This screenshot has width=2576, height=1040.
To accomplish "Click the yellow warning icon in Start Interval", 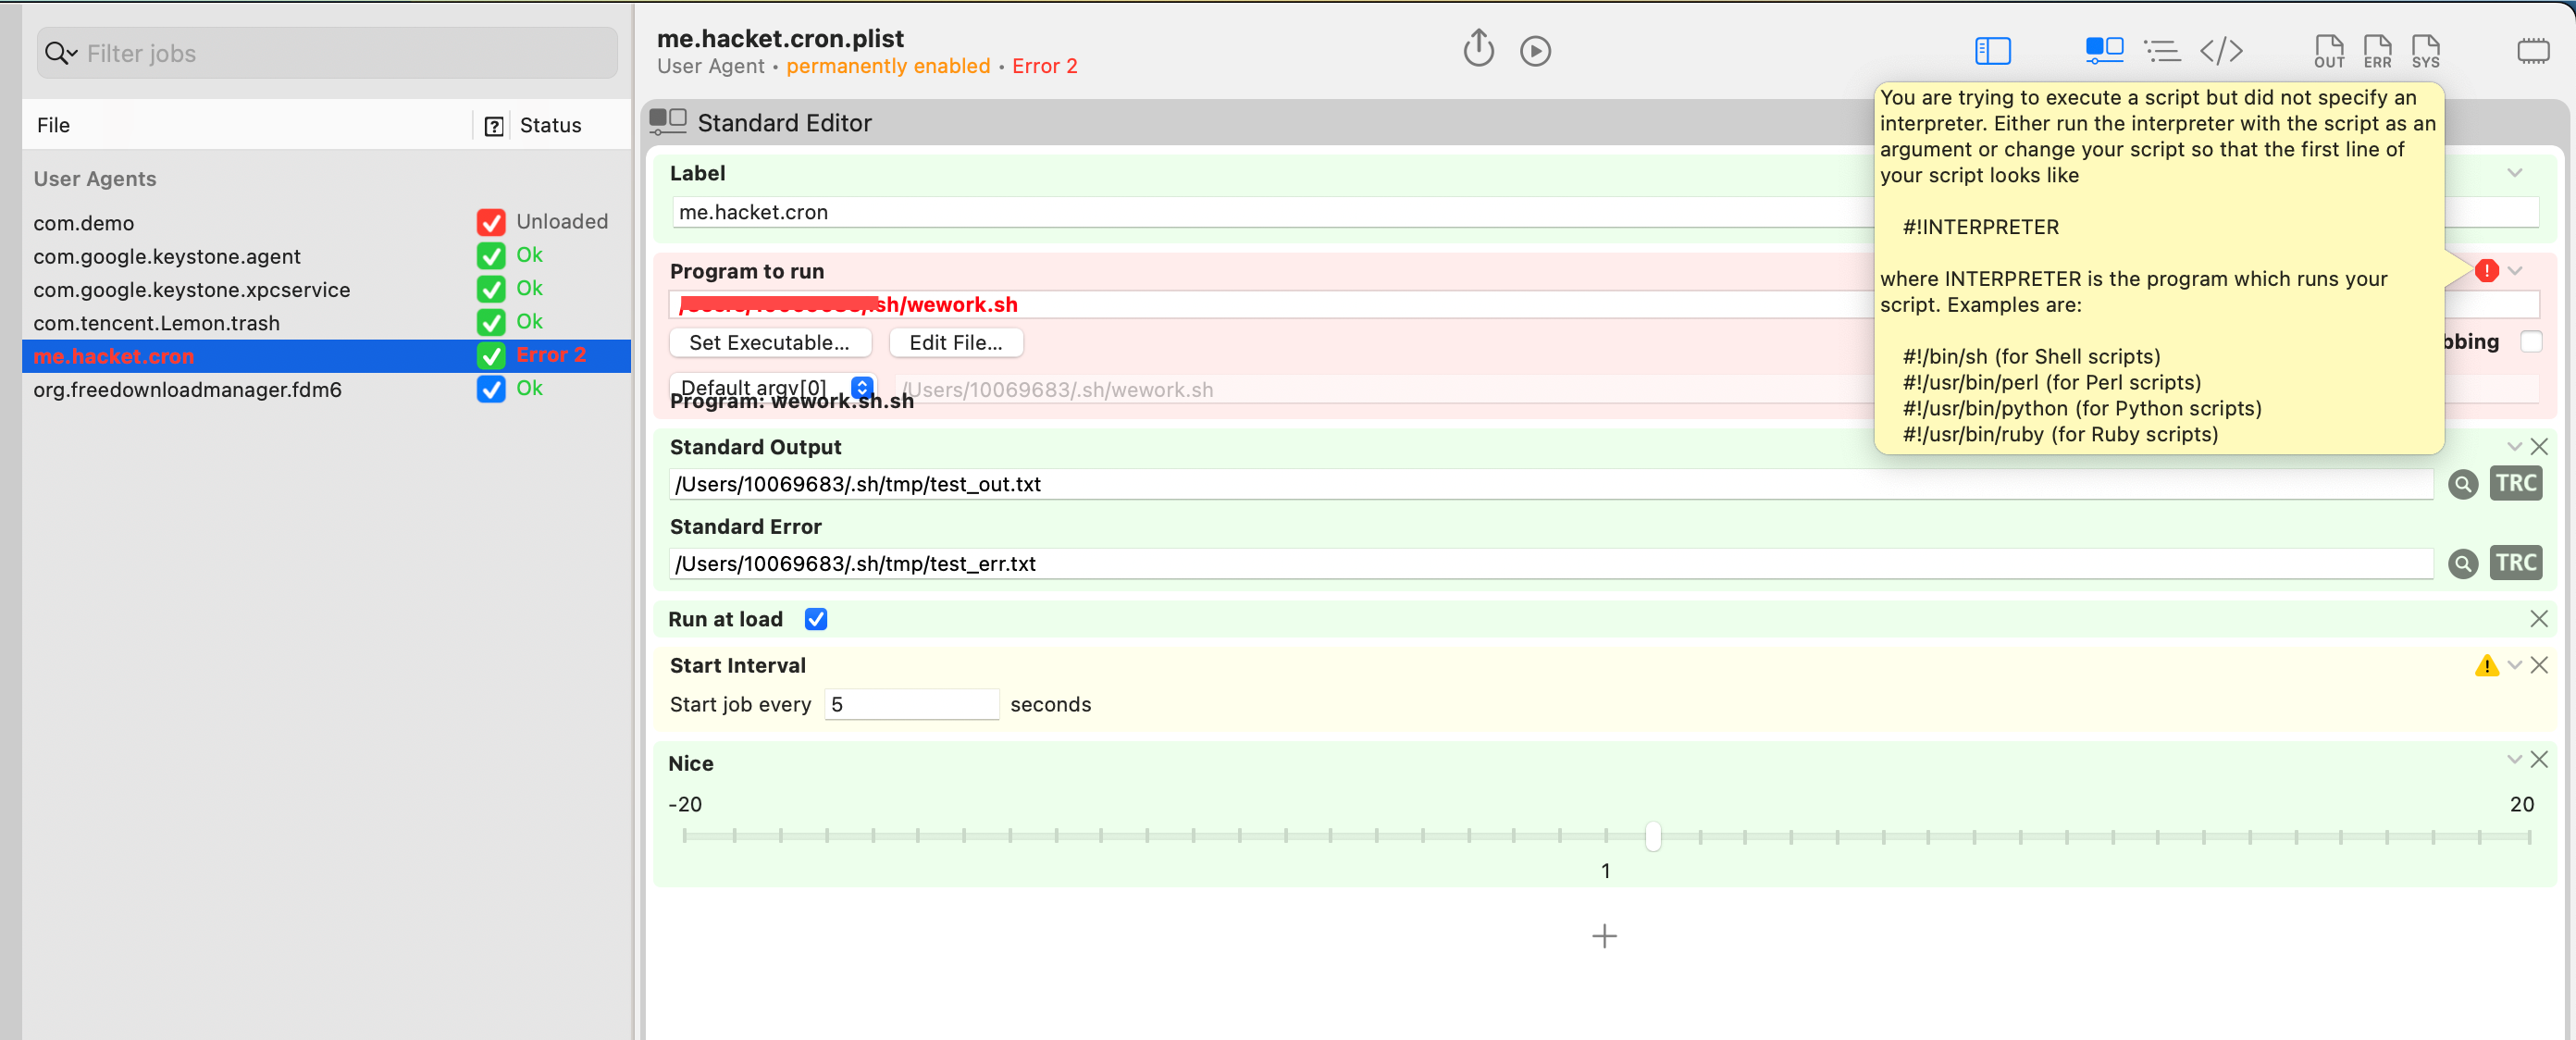I will point(2486,666).
